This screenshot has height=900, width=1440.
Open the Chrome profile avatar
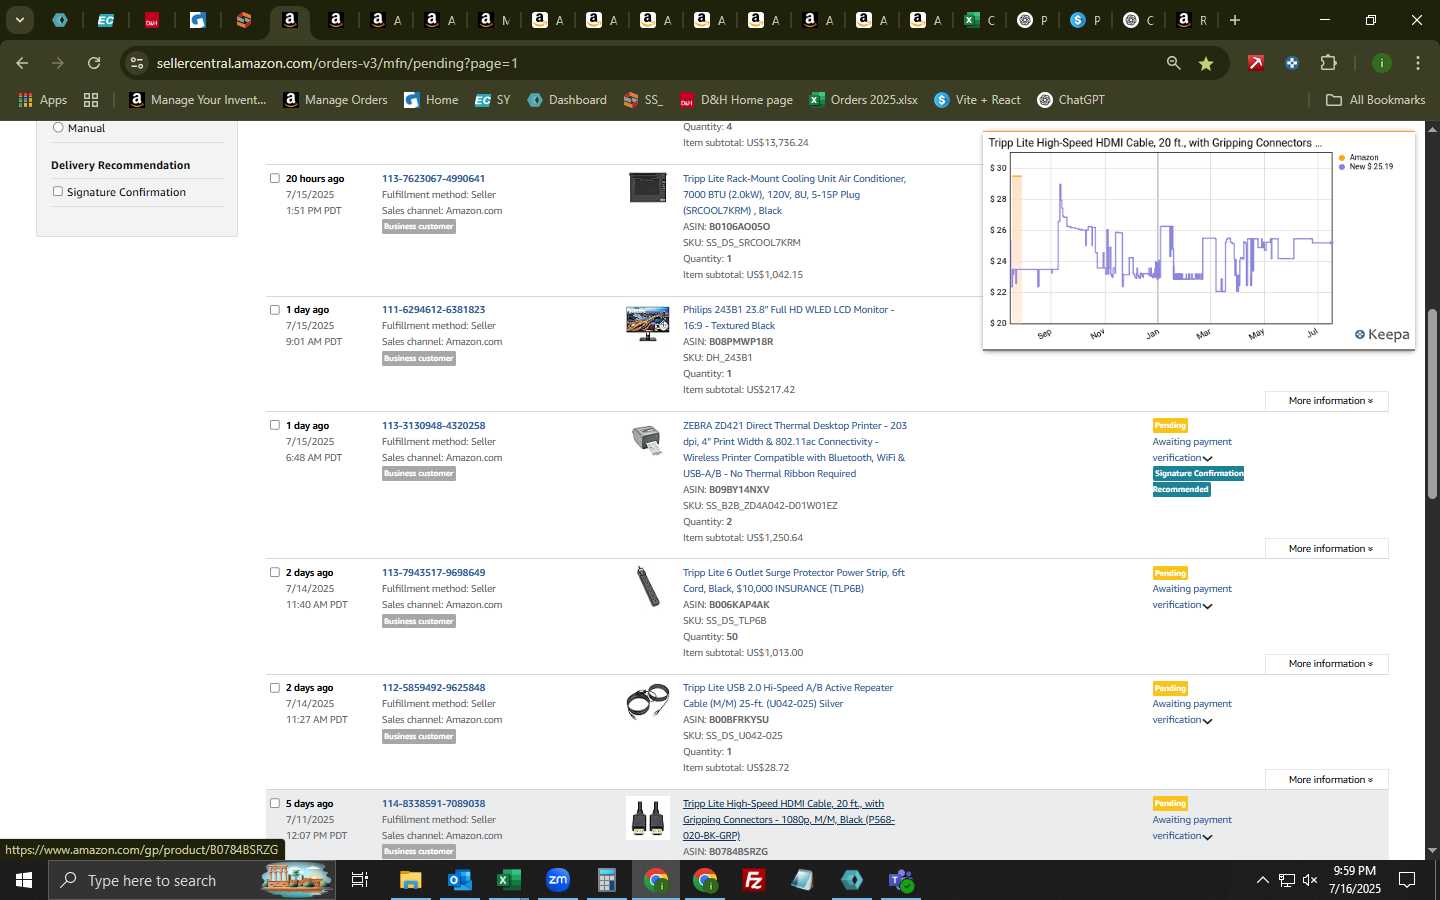tap(1381, 63)
